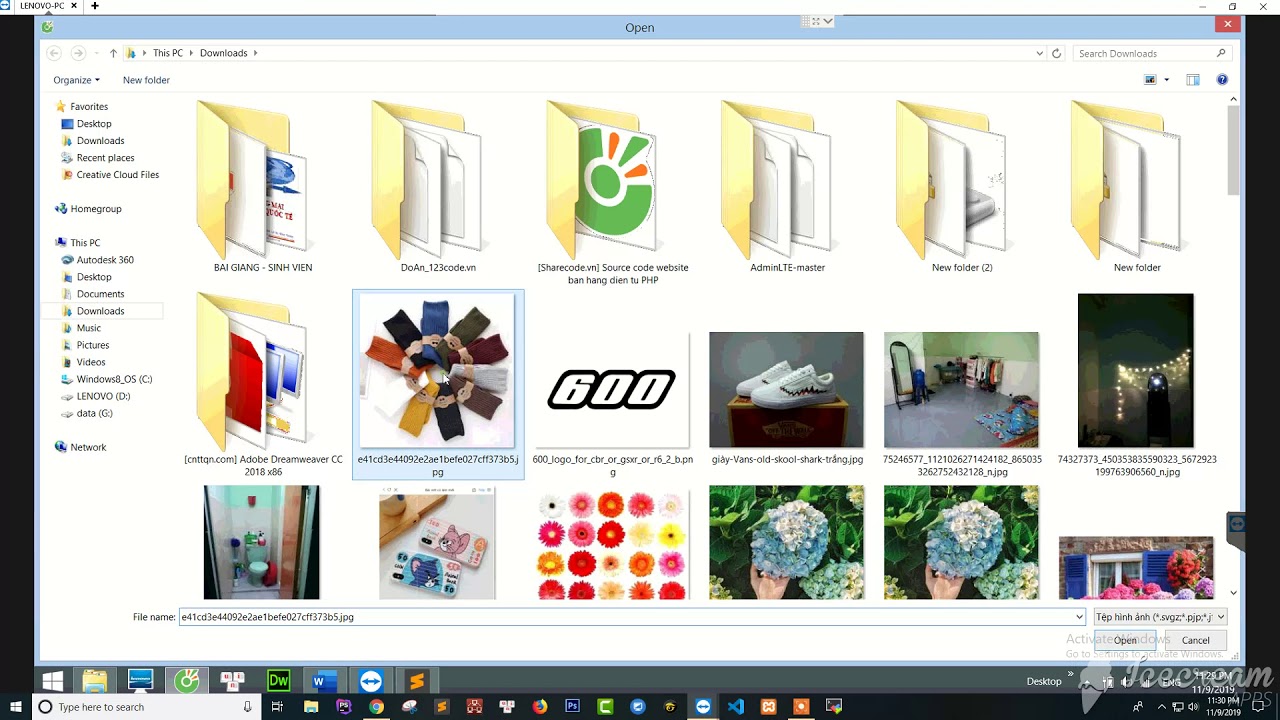Open the help question mark icon
The image size is (1280, 720).
coord(1222,80)
